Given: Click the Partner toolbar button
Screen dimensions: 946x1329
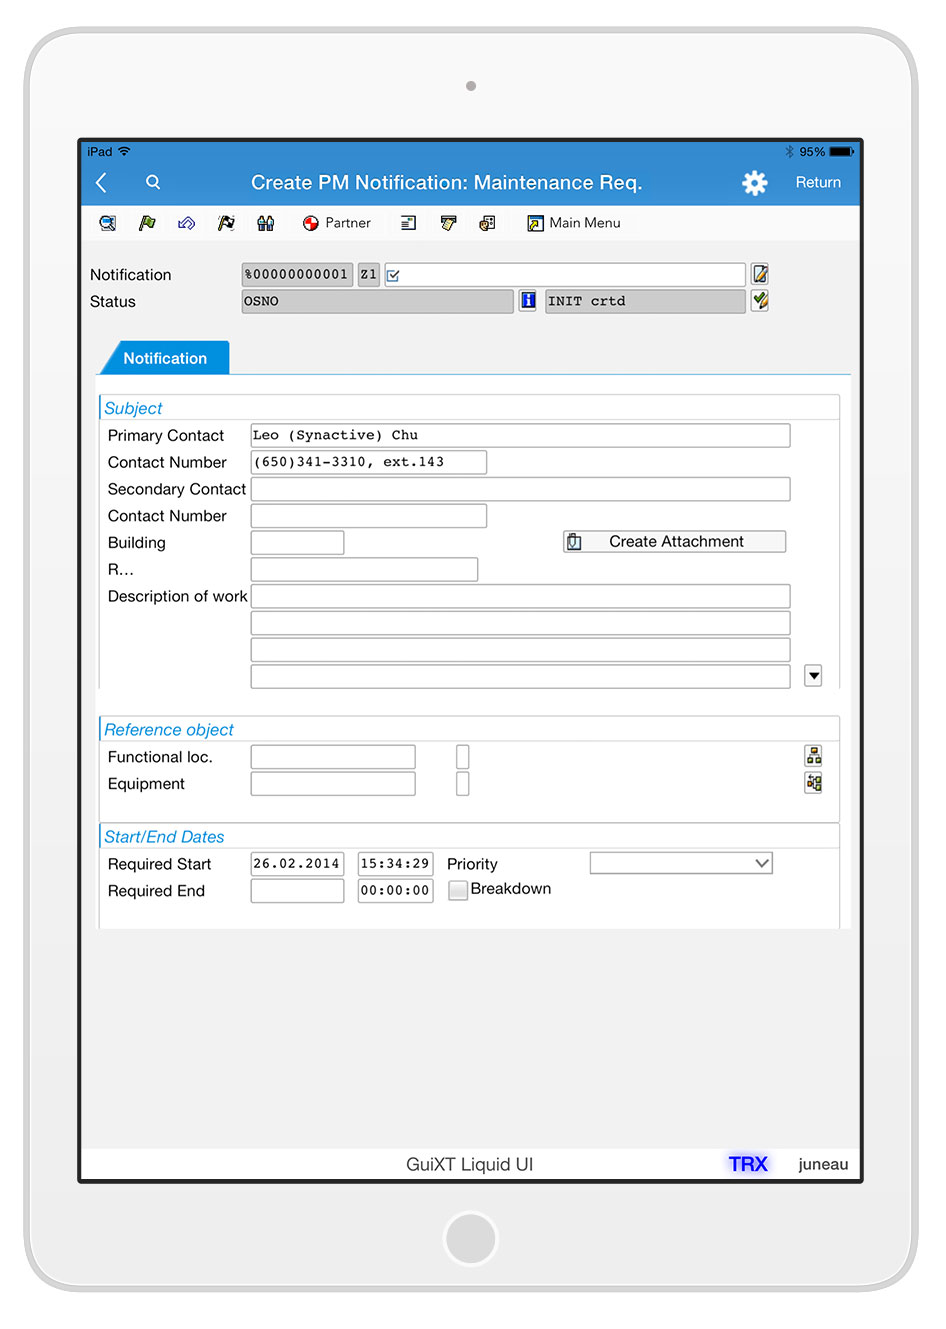Looking at the screenshot, I should click(337, 223).
